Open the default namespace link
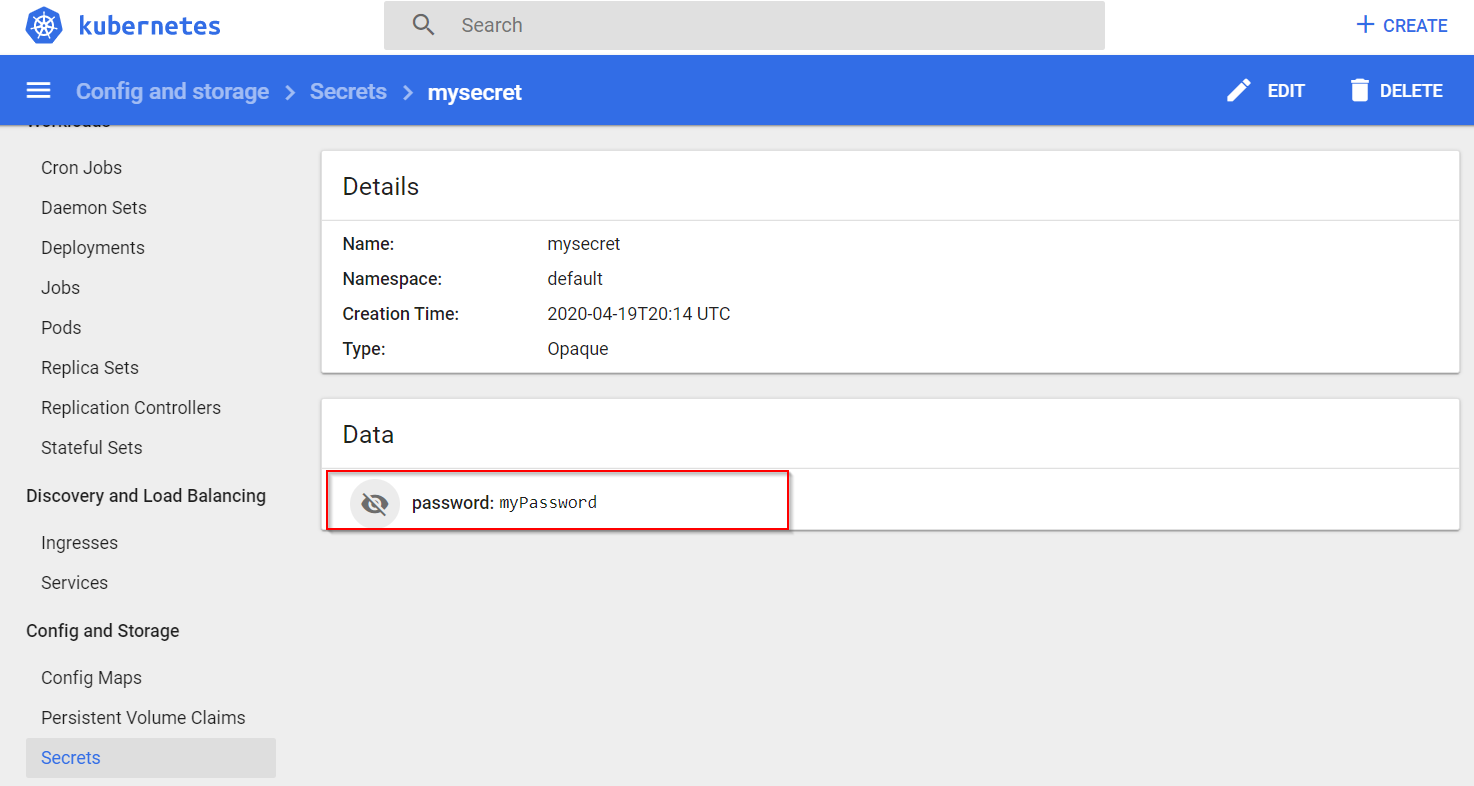 pyautogui.click(x=575, y=278)
